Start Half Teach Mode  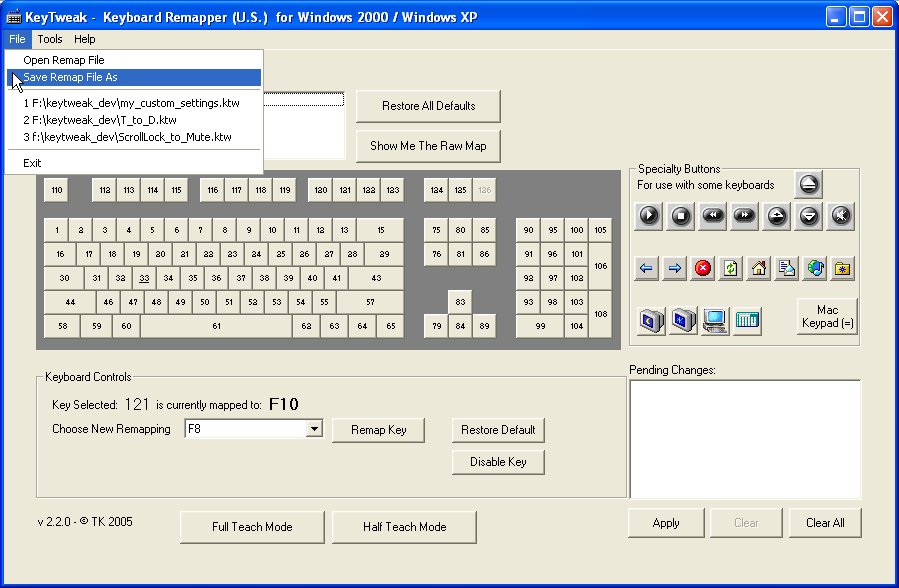pos(404,527)
